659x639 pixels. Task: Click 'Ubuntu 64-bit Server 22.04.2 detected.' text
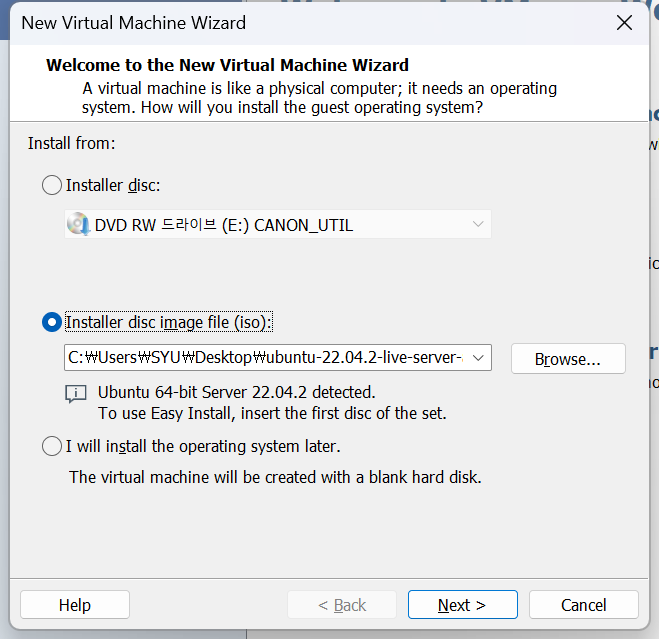click(x=237, y=392)
